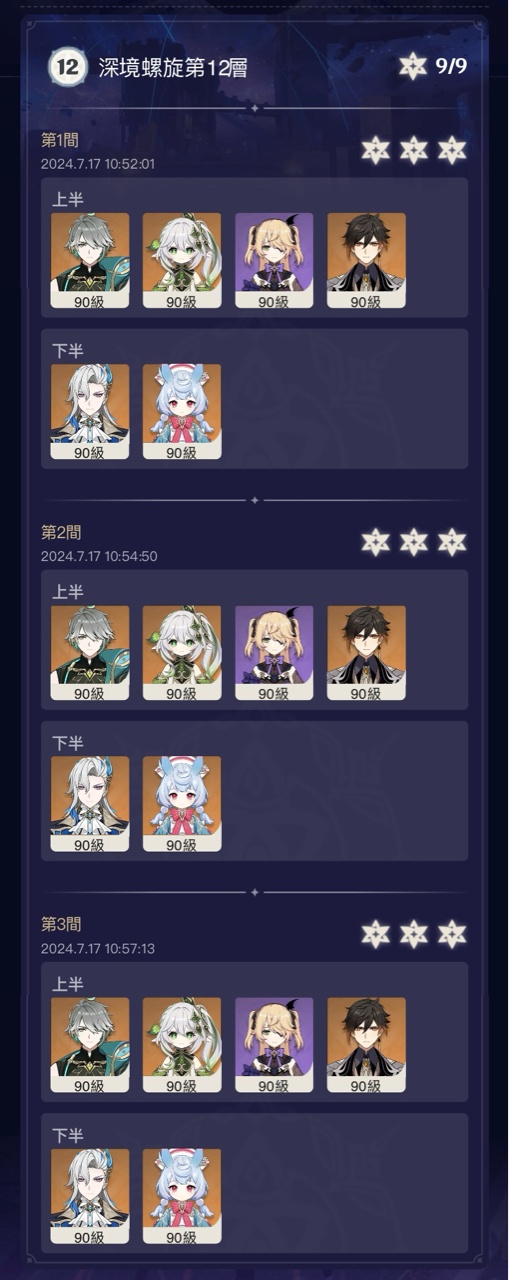Click the 深境螺旋第12層 title

173,68
